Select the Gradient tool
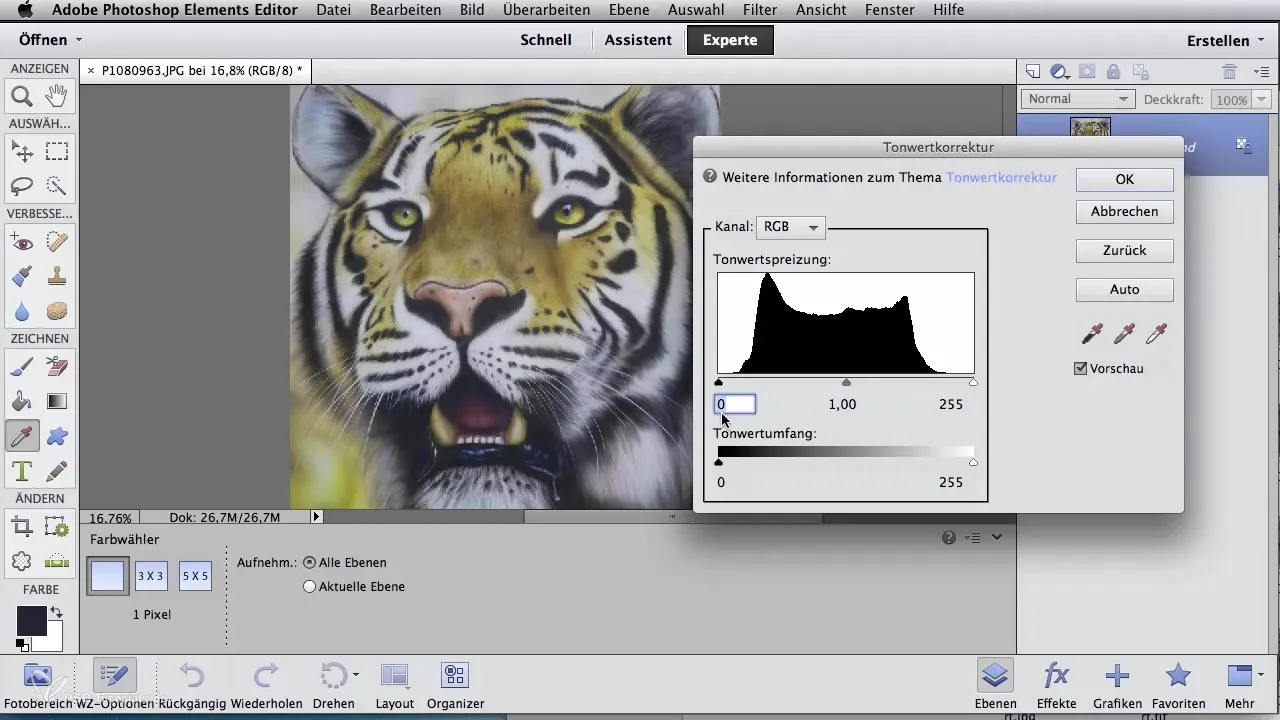The width and height of the screenshot is (1280, 720). pyautogui.click(x=57, y=402)
